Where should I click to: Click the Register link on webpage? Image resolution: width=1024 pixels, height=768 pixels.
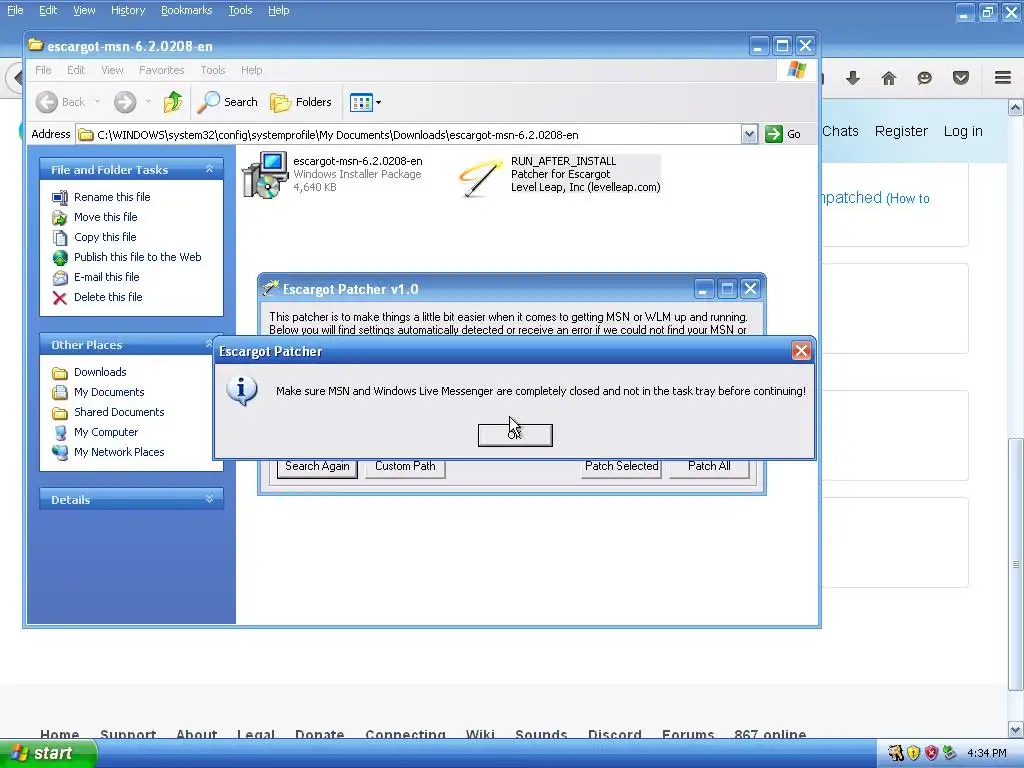click(901, 131)
